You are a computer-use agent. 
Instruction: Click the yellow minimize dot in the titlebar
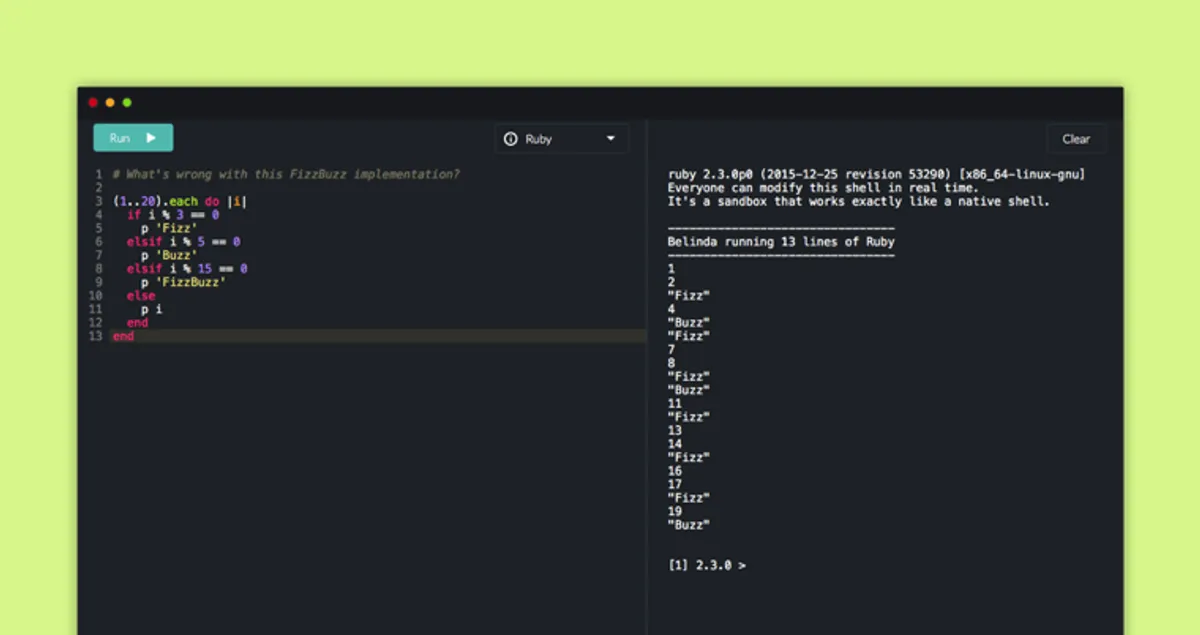click(x=109, y=102)
